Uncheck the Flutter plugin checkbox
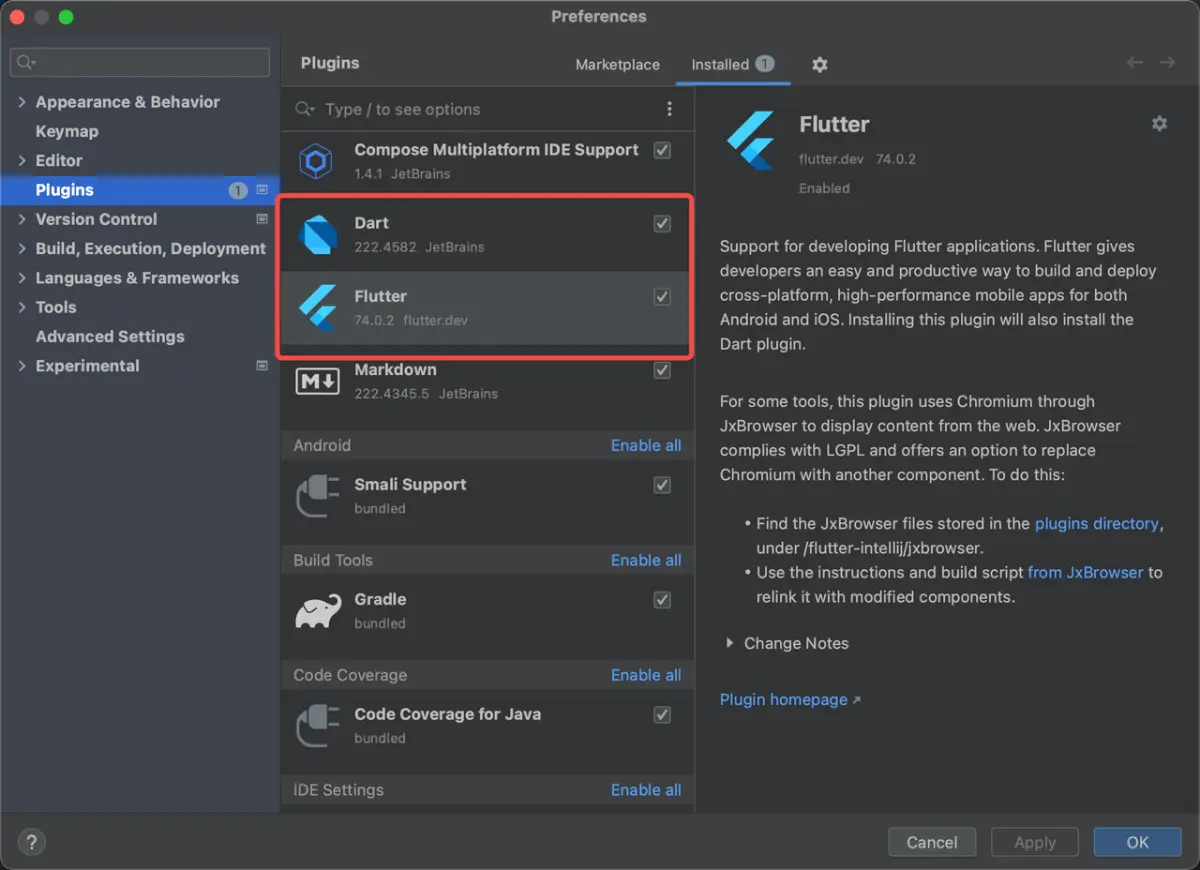The width and height of the screenshot is (1200, 870). [x=662, y=296]
